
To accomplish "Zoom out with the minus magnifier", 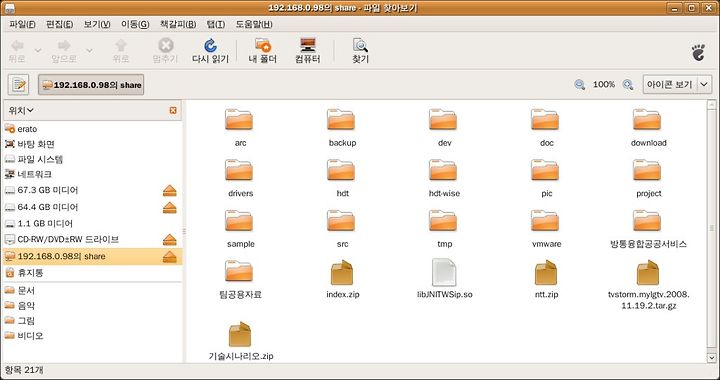I will [580, 84].
